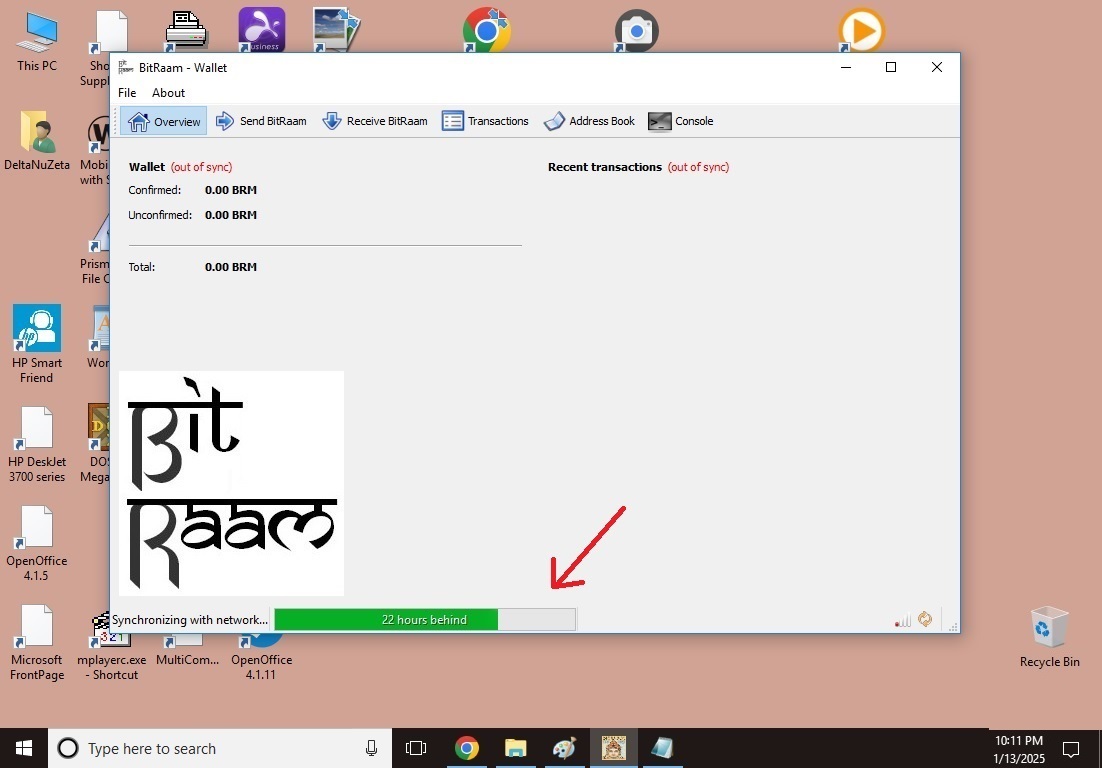Open the File menu
Screen dimensions: 1102x768
(127, 93)
